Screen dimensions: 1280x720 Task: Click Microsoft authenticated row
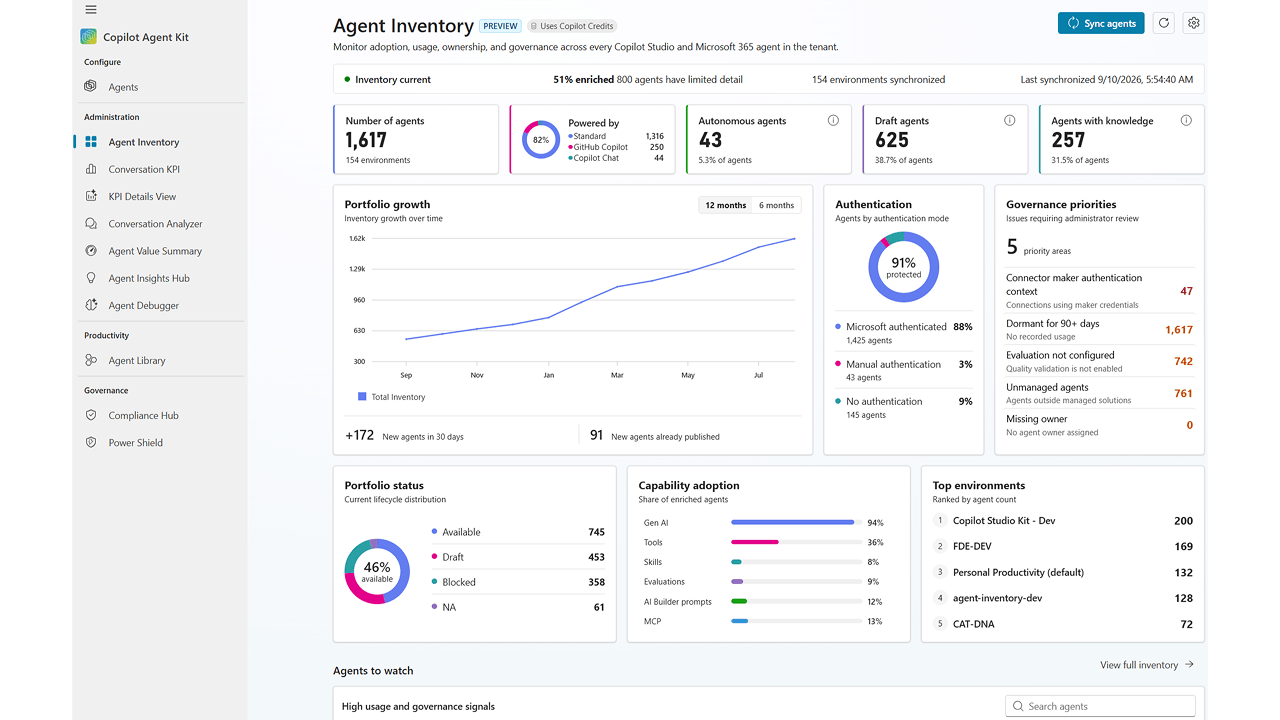pos(903,333)
